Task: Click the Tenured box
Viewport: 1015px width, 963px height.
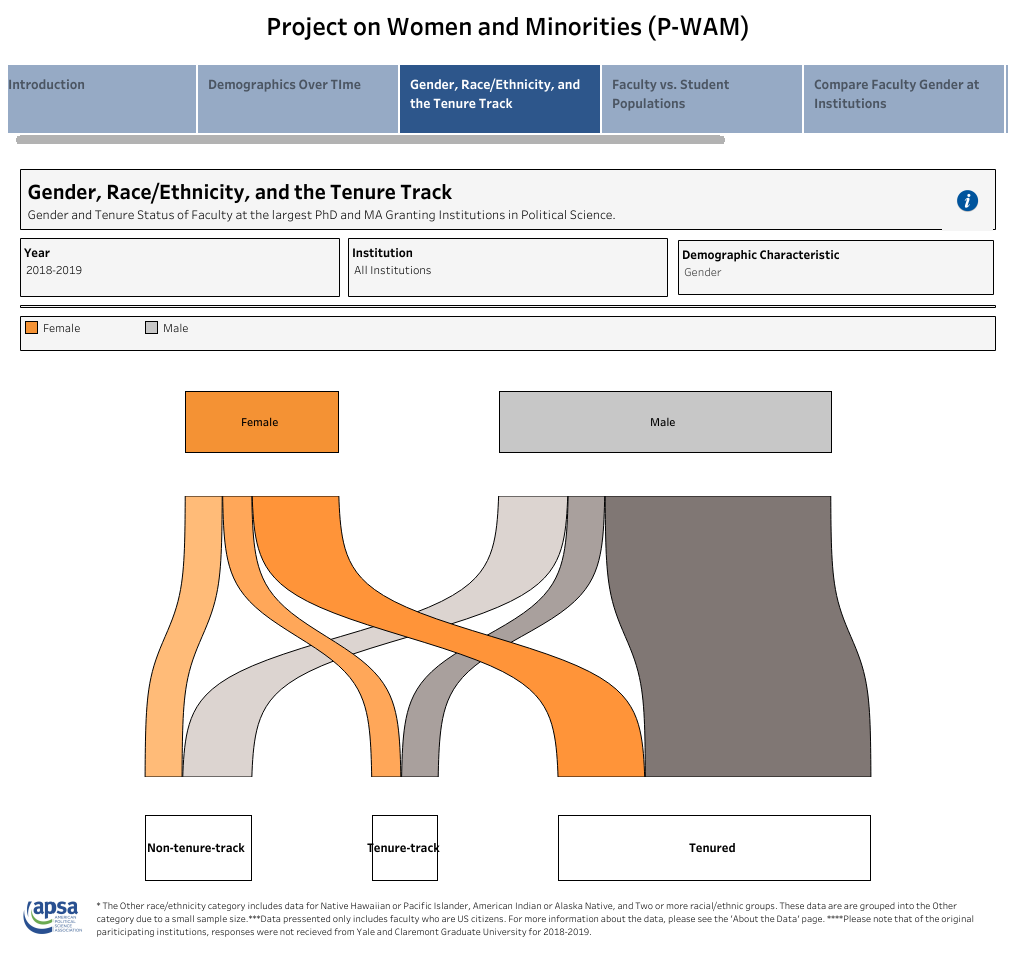Action: click(x=713, y=848)
